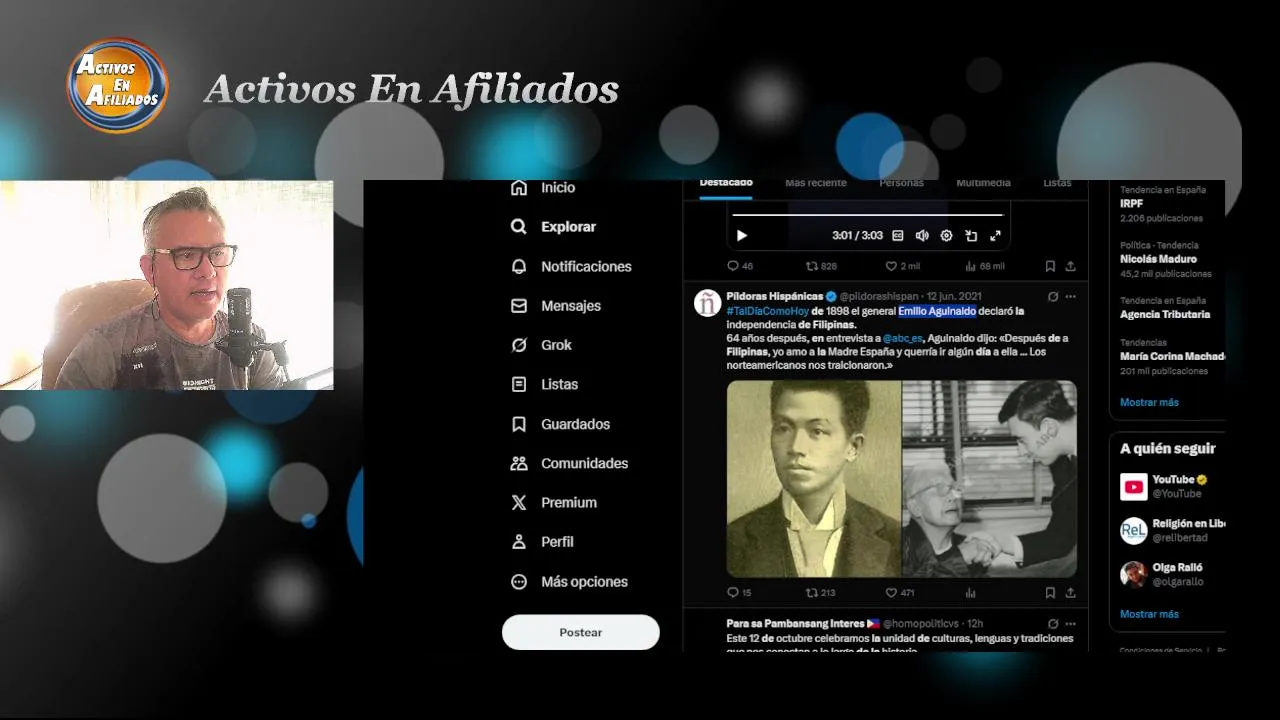Viewport: 1280px width, 720px height.
Task: Click Mostrar más under A quién seguir
Action: (1149, 614)
